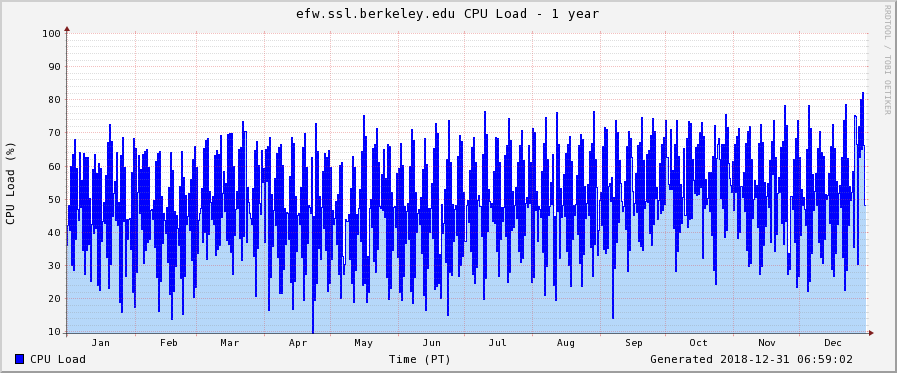Click the Apr label on time axis
Image resolution: width=897 pixels, height=373 pixels.
(298, 343)
